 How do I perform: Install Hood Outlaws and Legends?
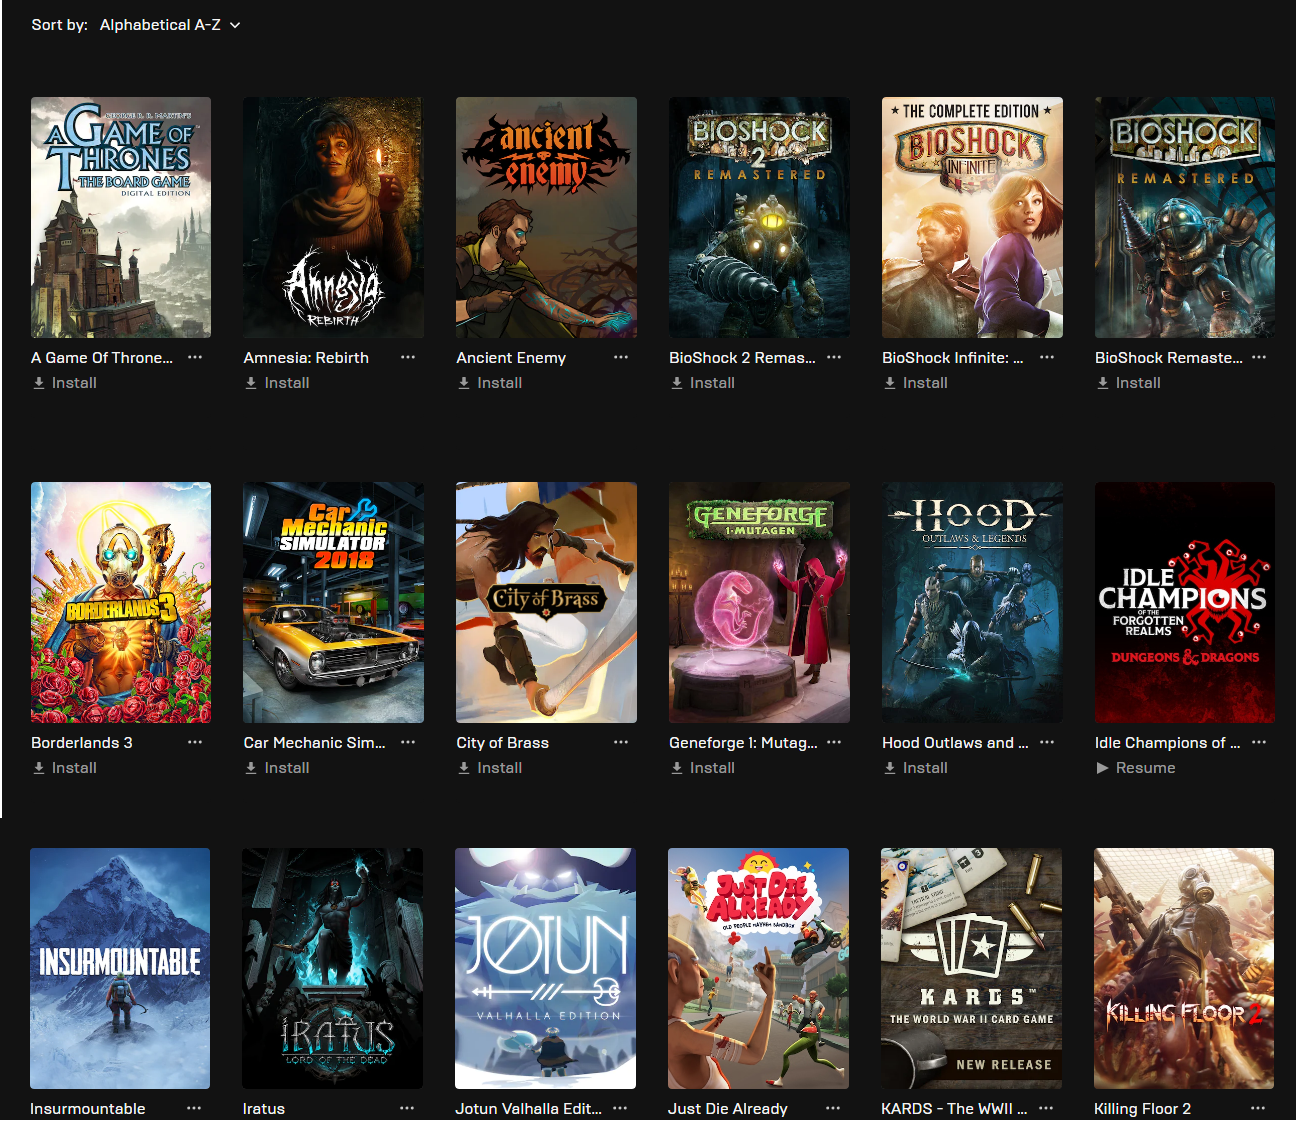point(916,768)
